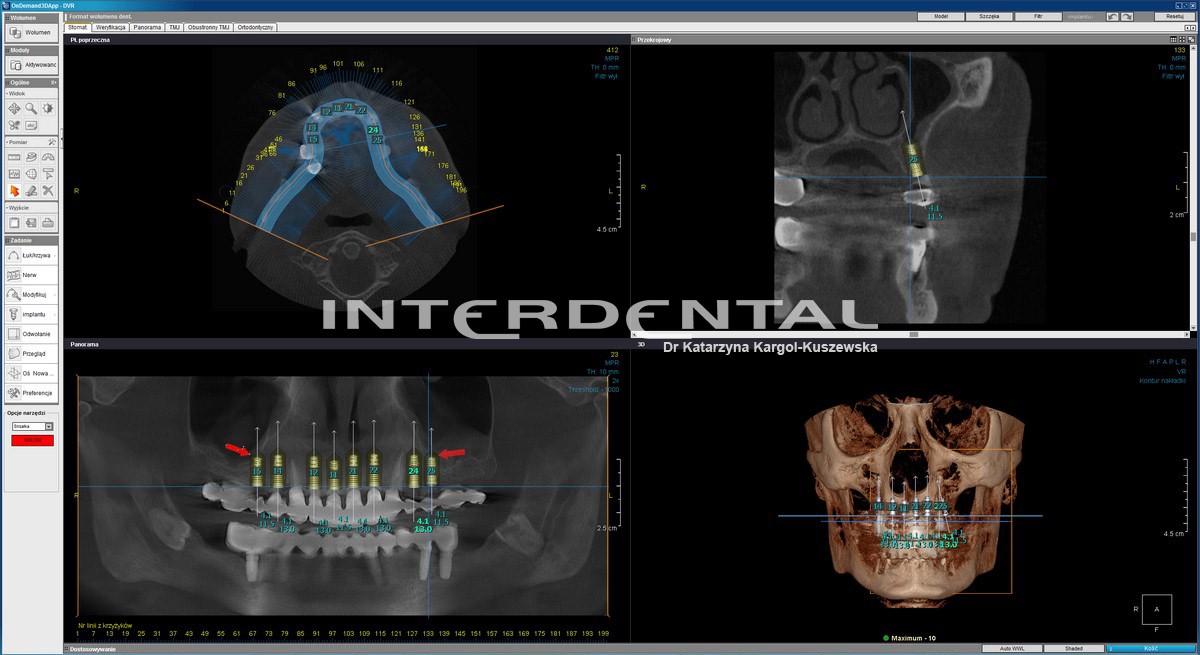Image resolution: width=1200 pixels, height=655 pixels.
Task: Select the ruler measurement tool
Action: [14, 157]
